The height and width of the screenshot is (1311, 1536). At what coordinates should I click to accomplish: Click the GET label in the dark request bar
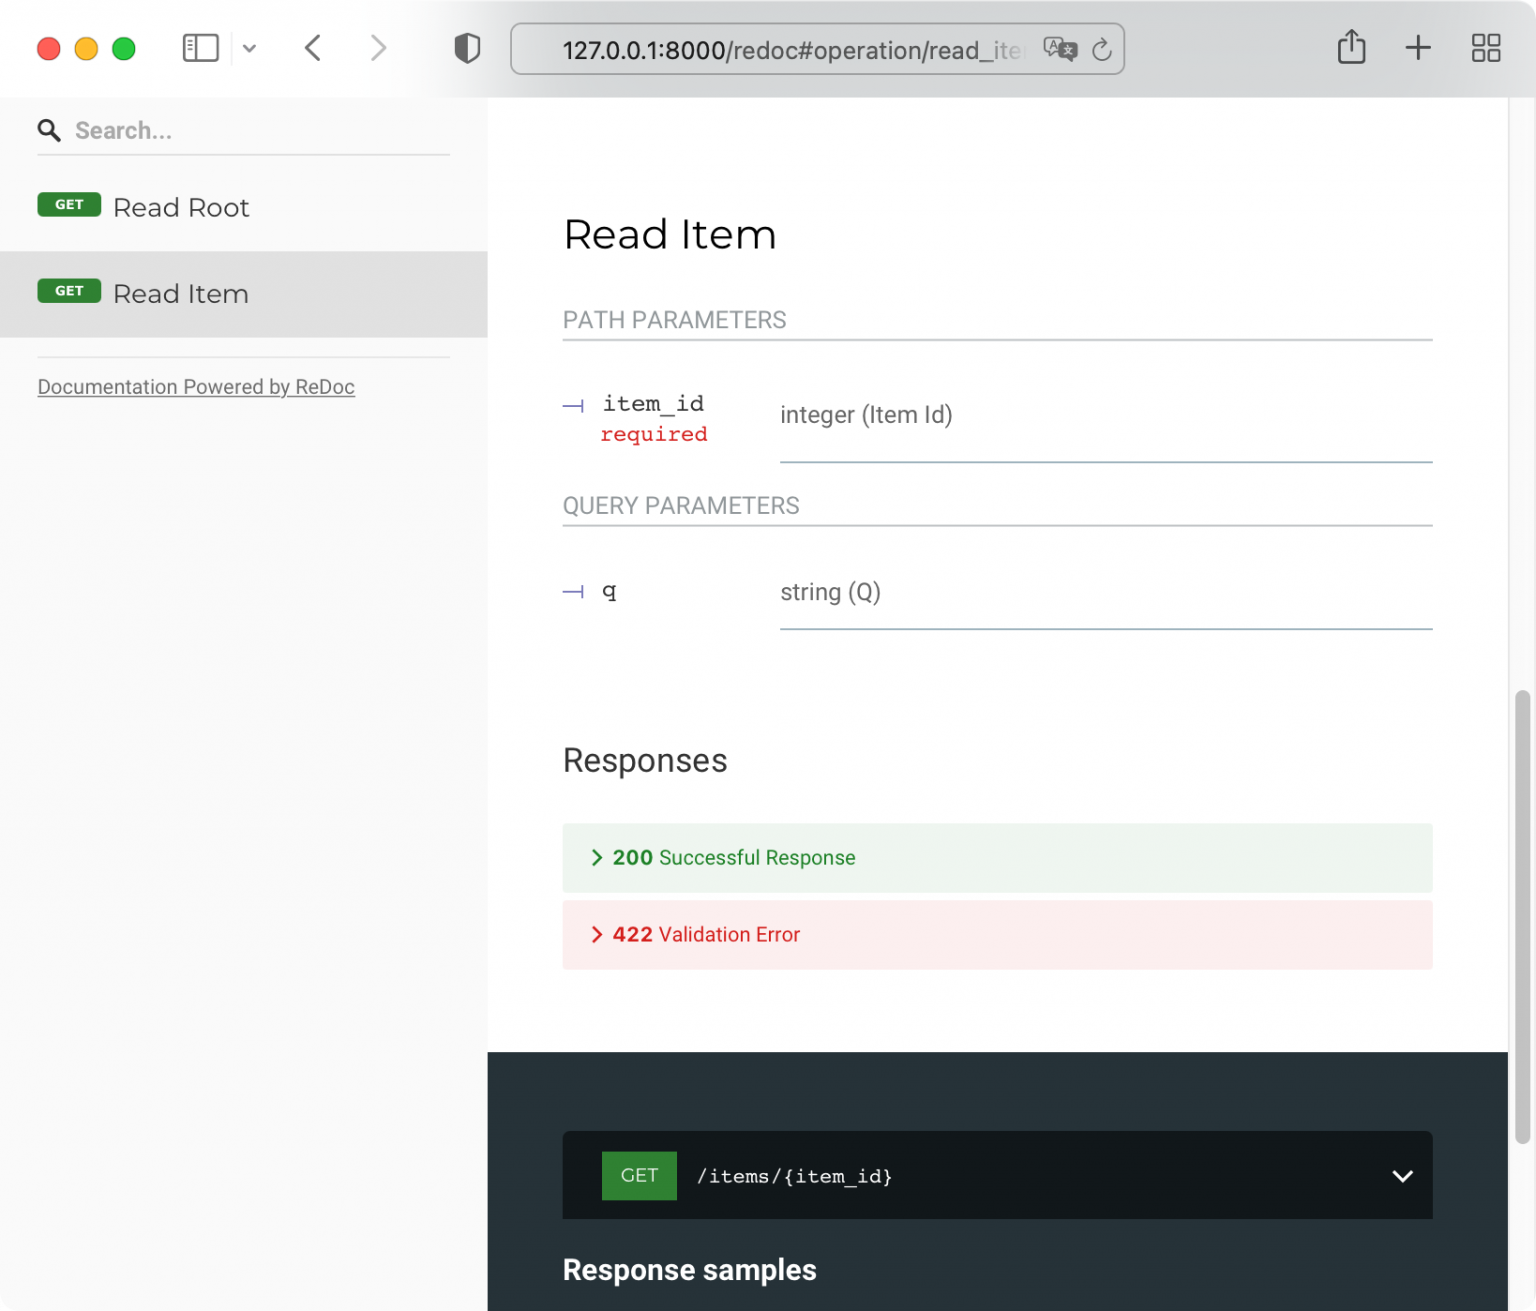(639, 1175)
